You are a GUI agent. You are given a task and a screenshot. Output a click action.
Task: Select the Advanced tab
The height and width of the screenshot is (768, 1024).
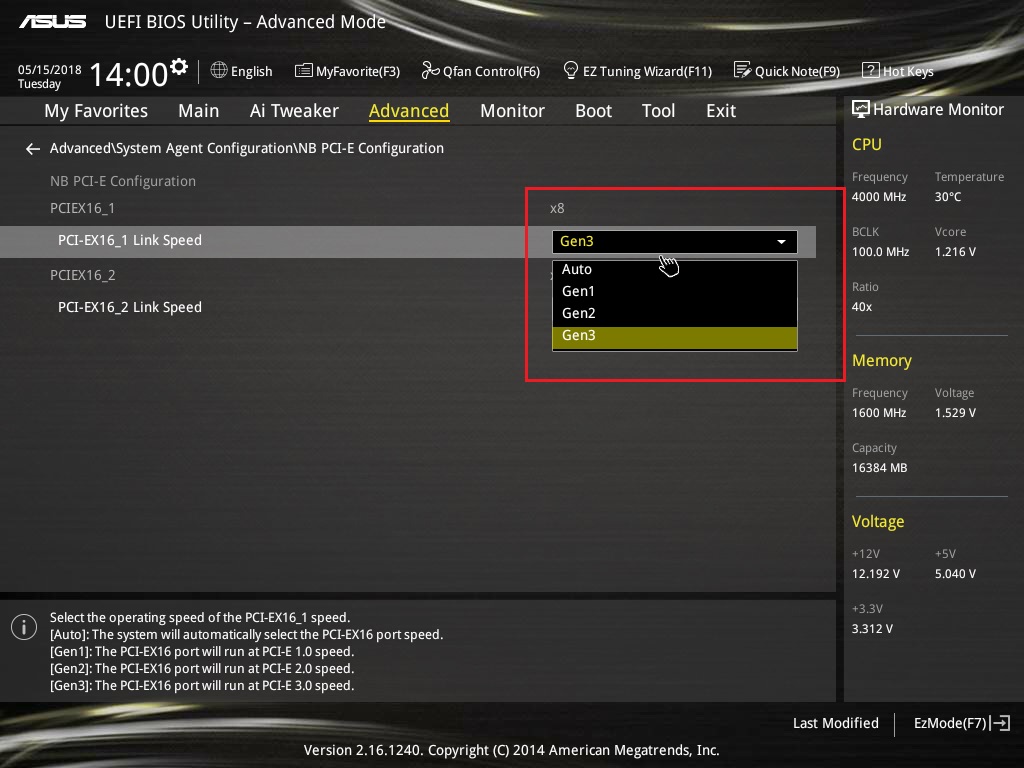(x=409, y=111)
